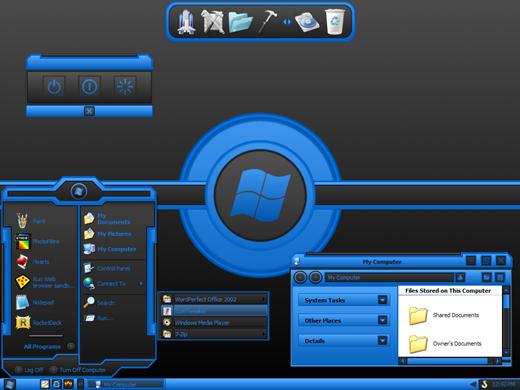Screen dimensions: 520x390
Task: Expand the Connect To submenu arrow
Action: [x=141, y=283]
